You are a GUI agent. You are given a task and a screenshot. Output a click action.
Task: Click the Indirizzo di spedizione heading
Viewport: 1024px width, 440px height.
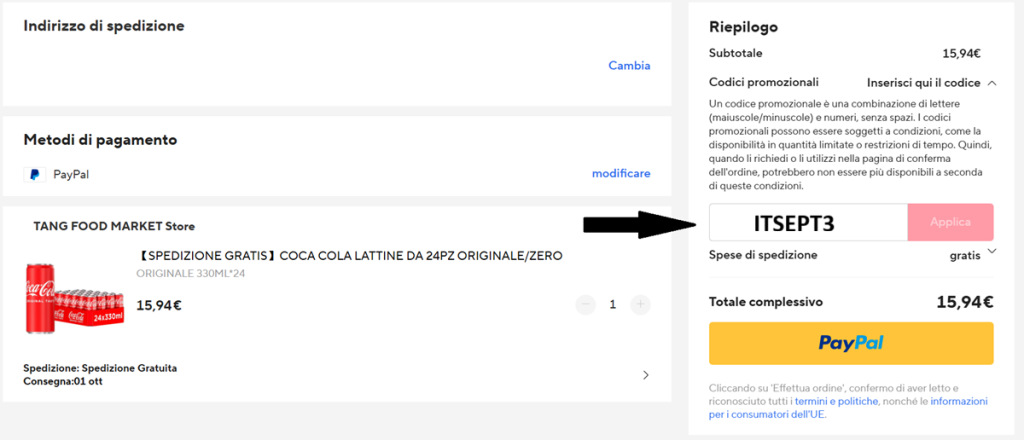(104, 26)
